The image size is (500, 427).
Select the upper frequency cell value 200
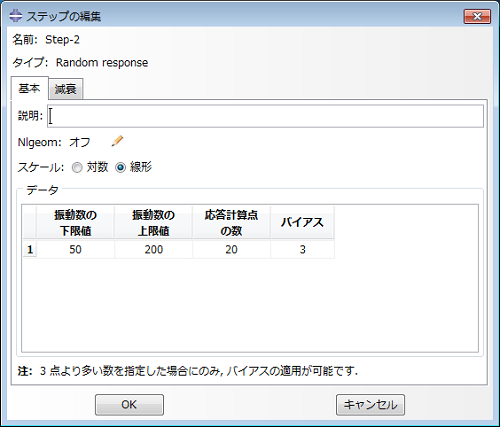tap(154, 249)
